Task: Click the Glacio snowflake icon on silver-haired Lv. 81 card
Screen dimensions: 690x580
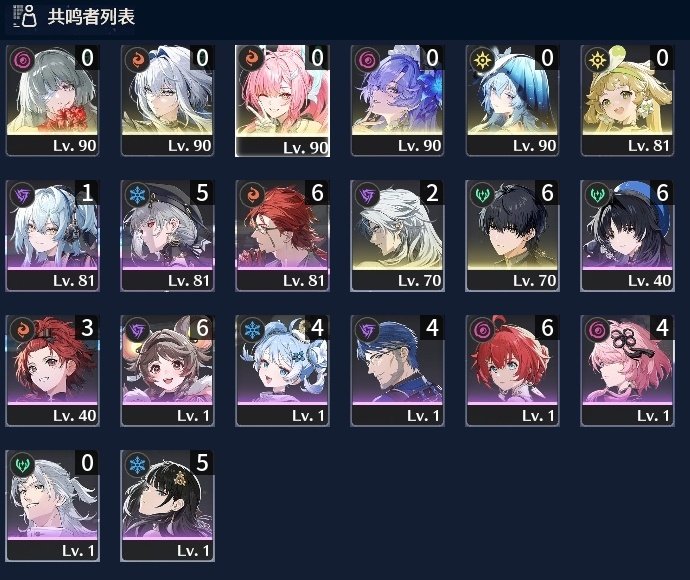Action: tap(138, 194)
